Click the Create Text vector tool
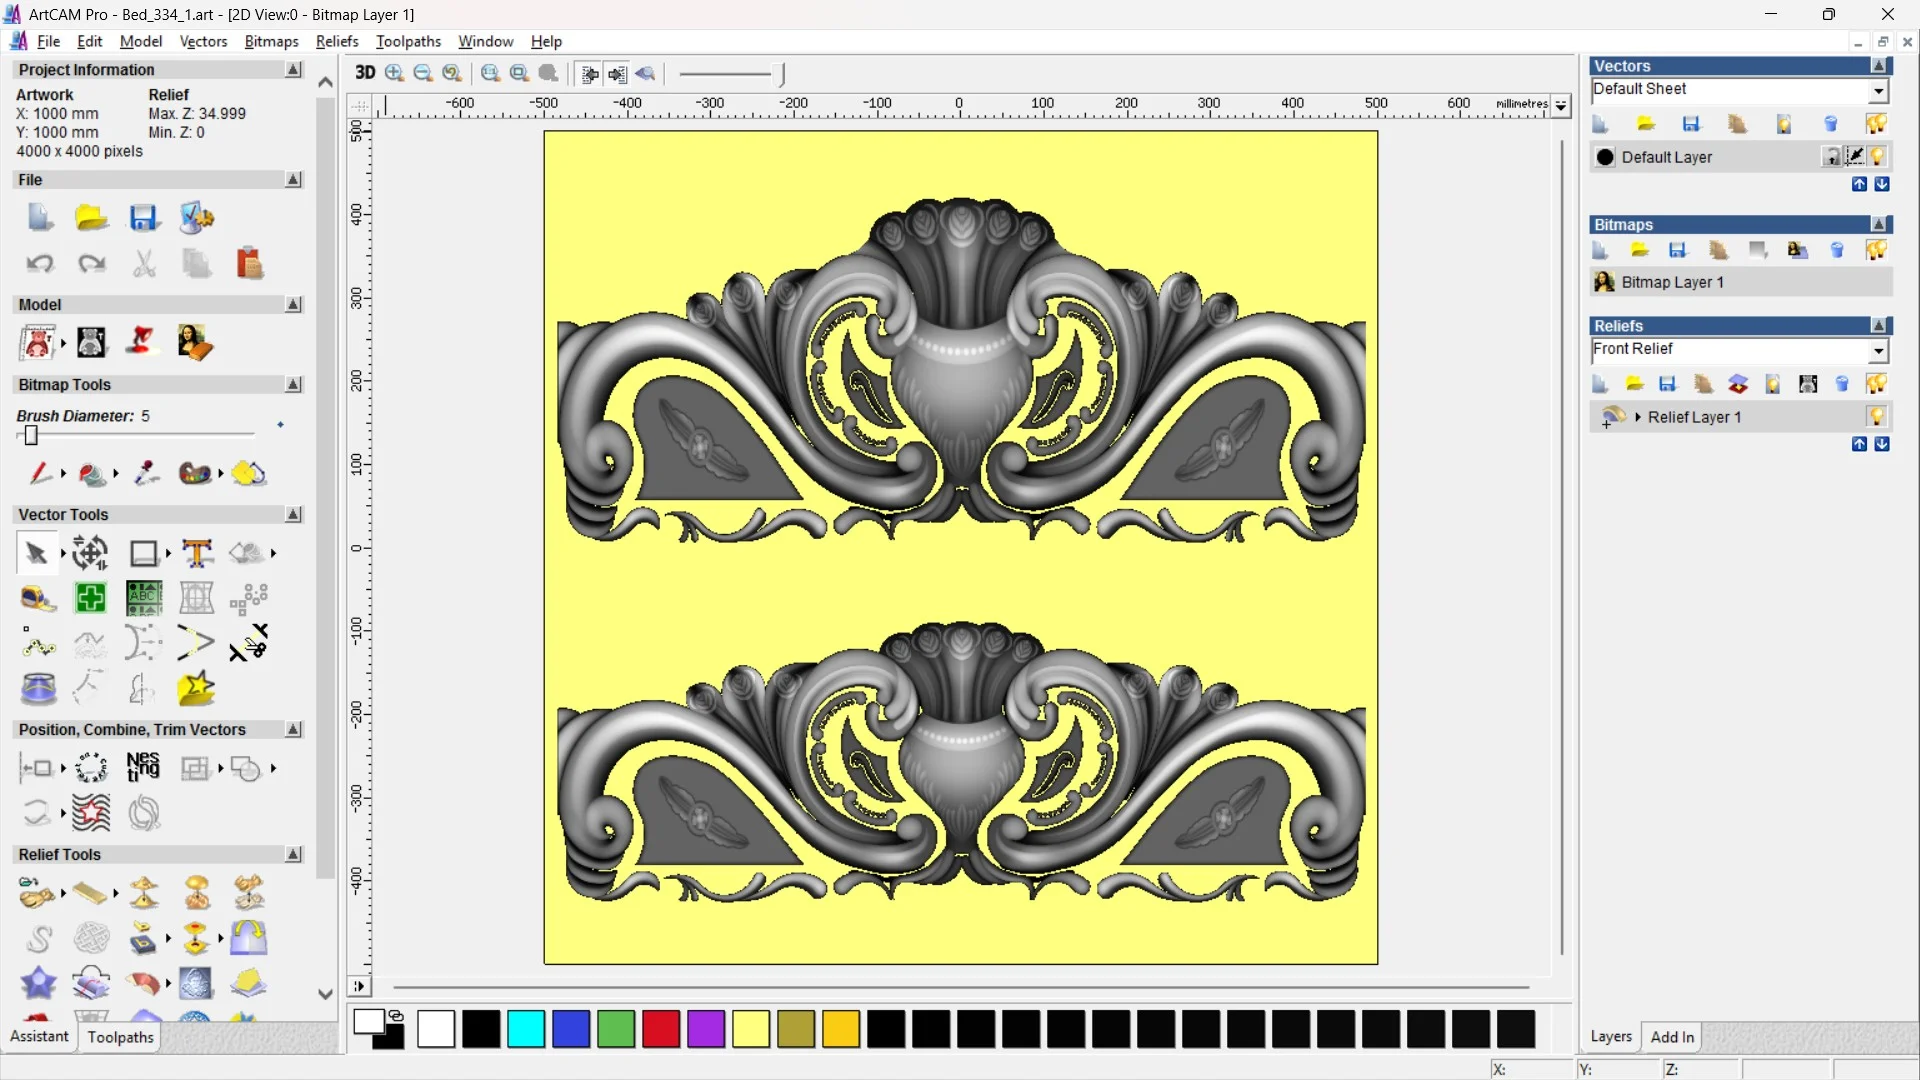 [x=197, y=553]
